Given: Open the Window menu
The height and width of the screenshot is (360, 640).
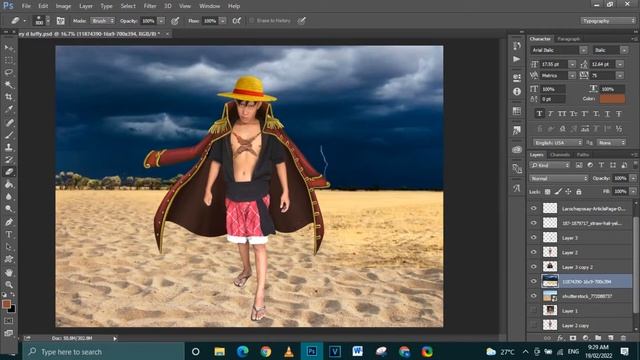Looking at the screenshot, I should 209,6.
